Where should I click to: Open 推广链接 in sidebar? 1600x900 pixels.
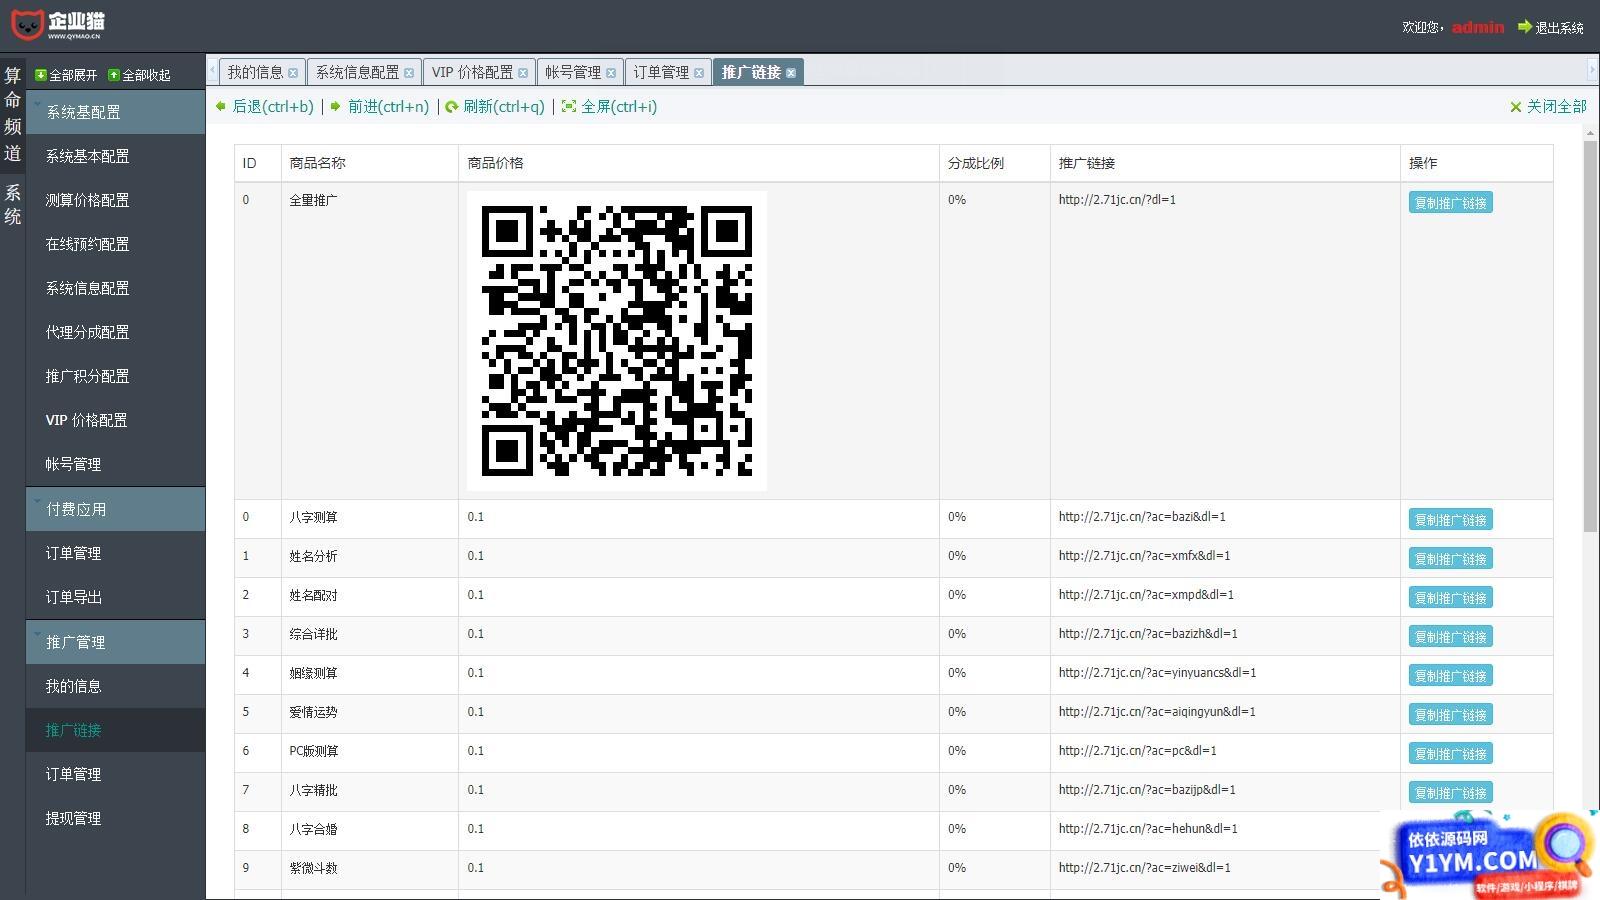(115, 730)
